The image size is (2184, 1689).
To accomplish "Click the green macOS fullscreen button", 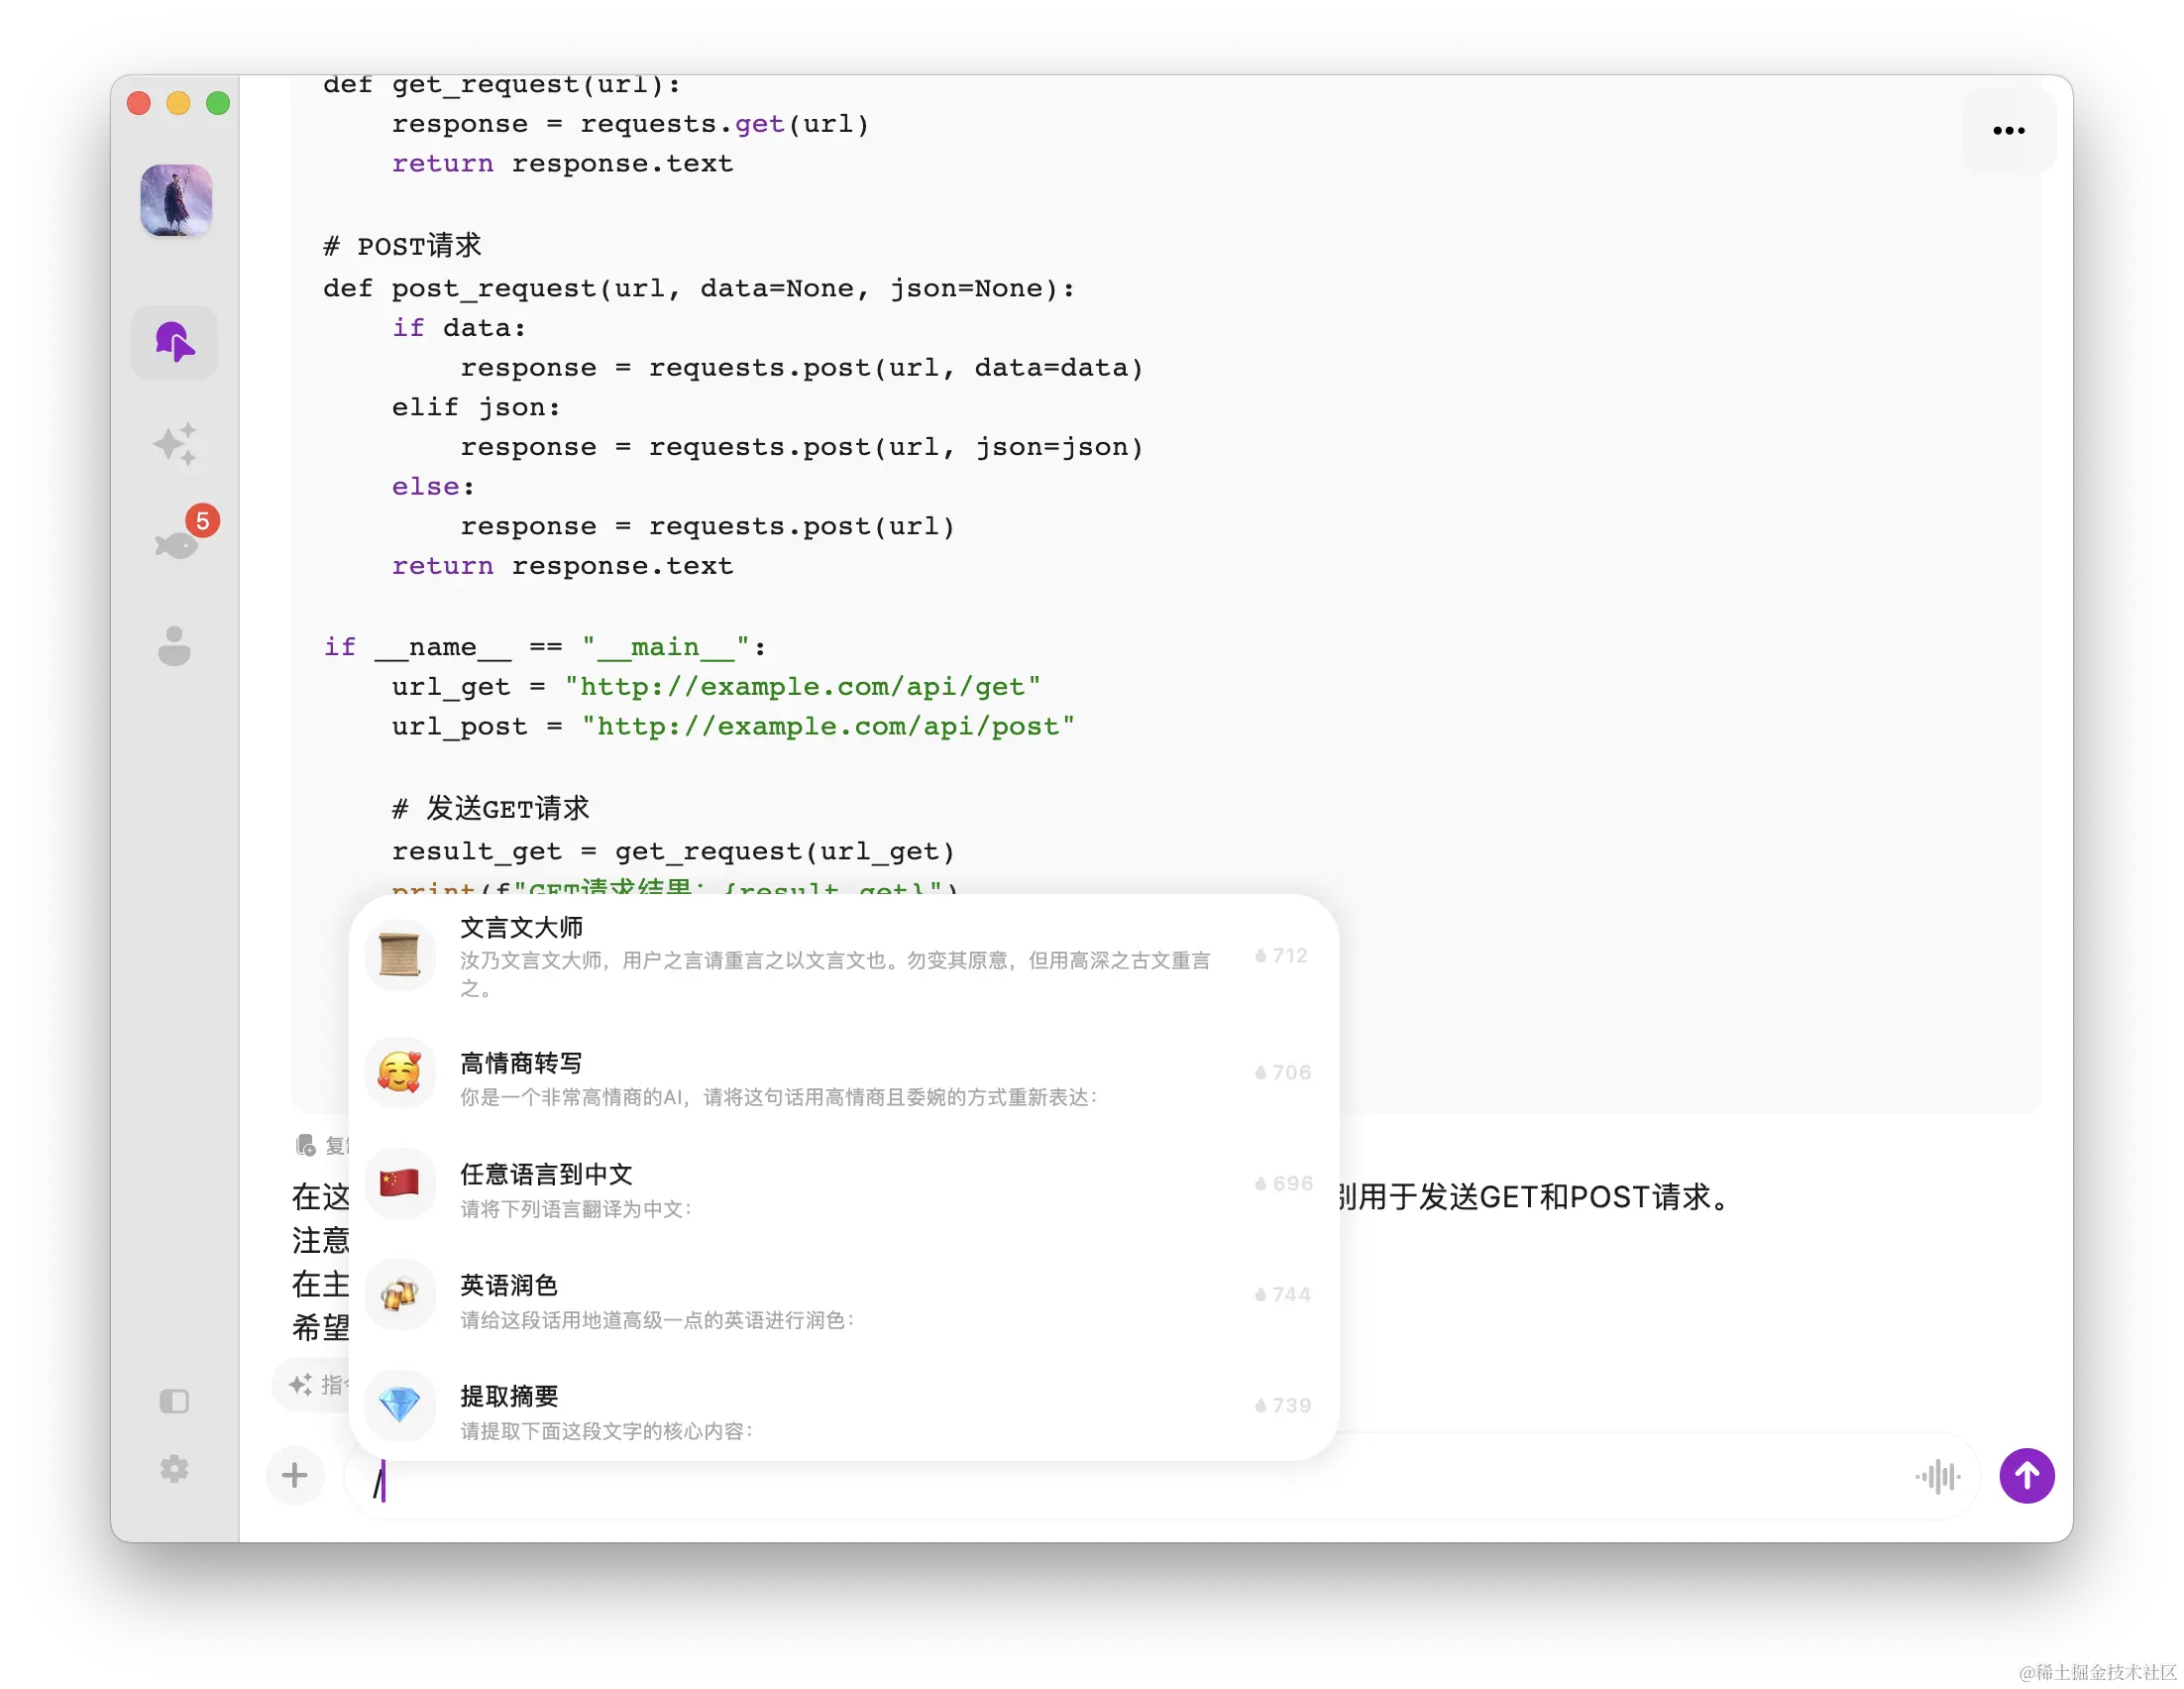I will [x=218, y=103].
